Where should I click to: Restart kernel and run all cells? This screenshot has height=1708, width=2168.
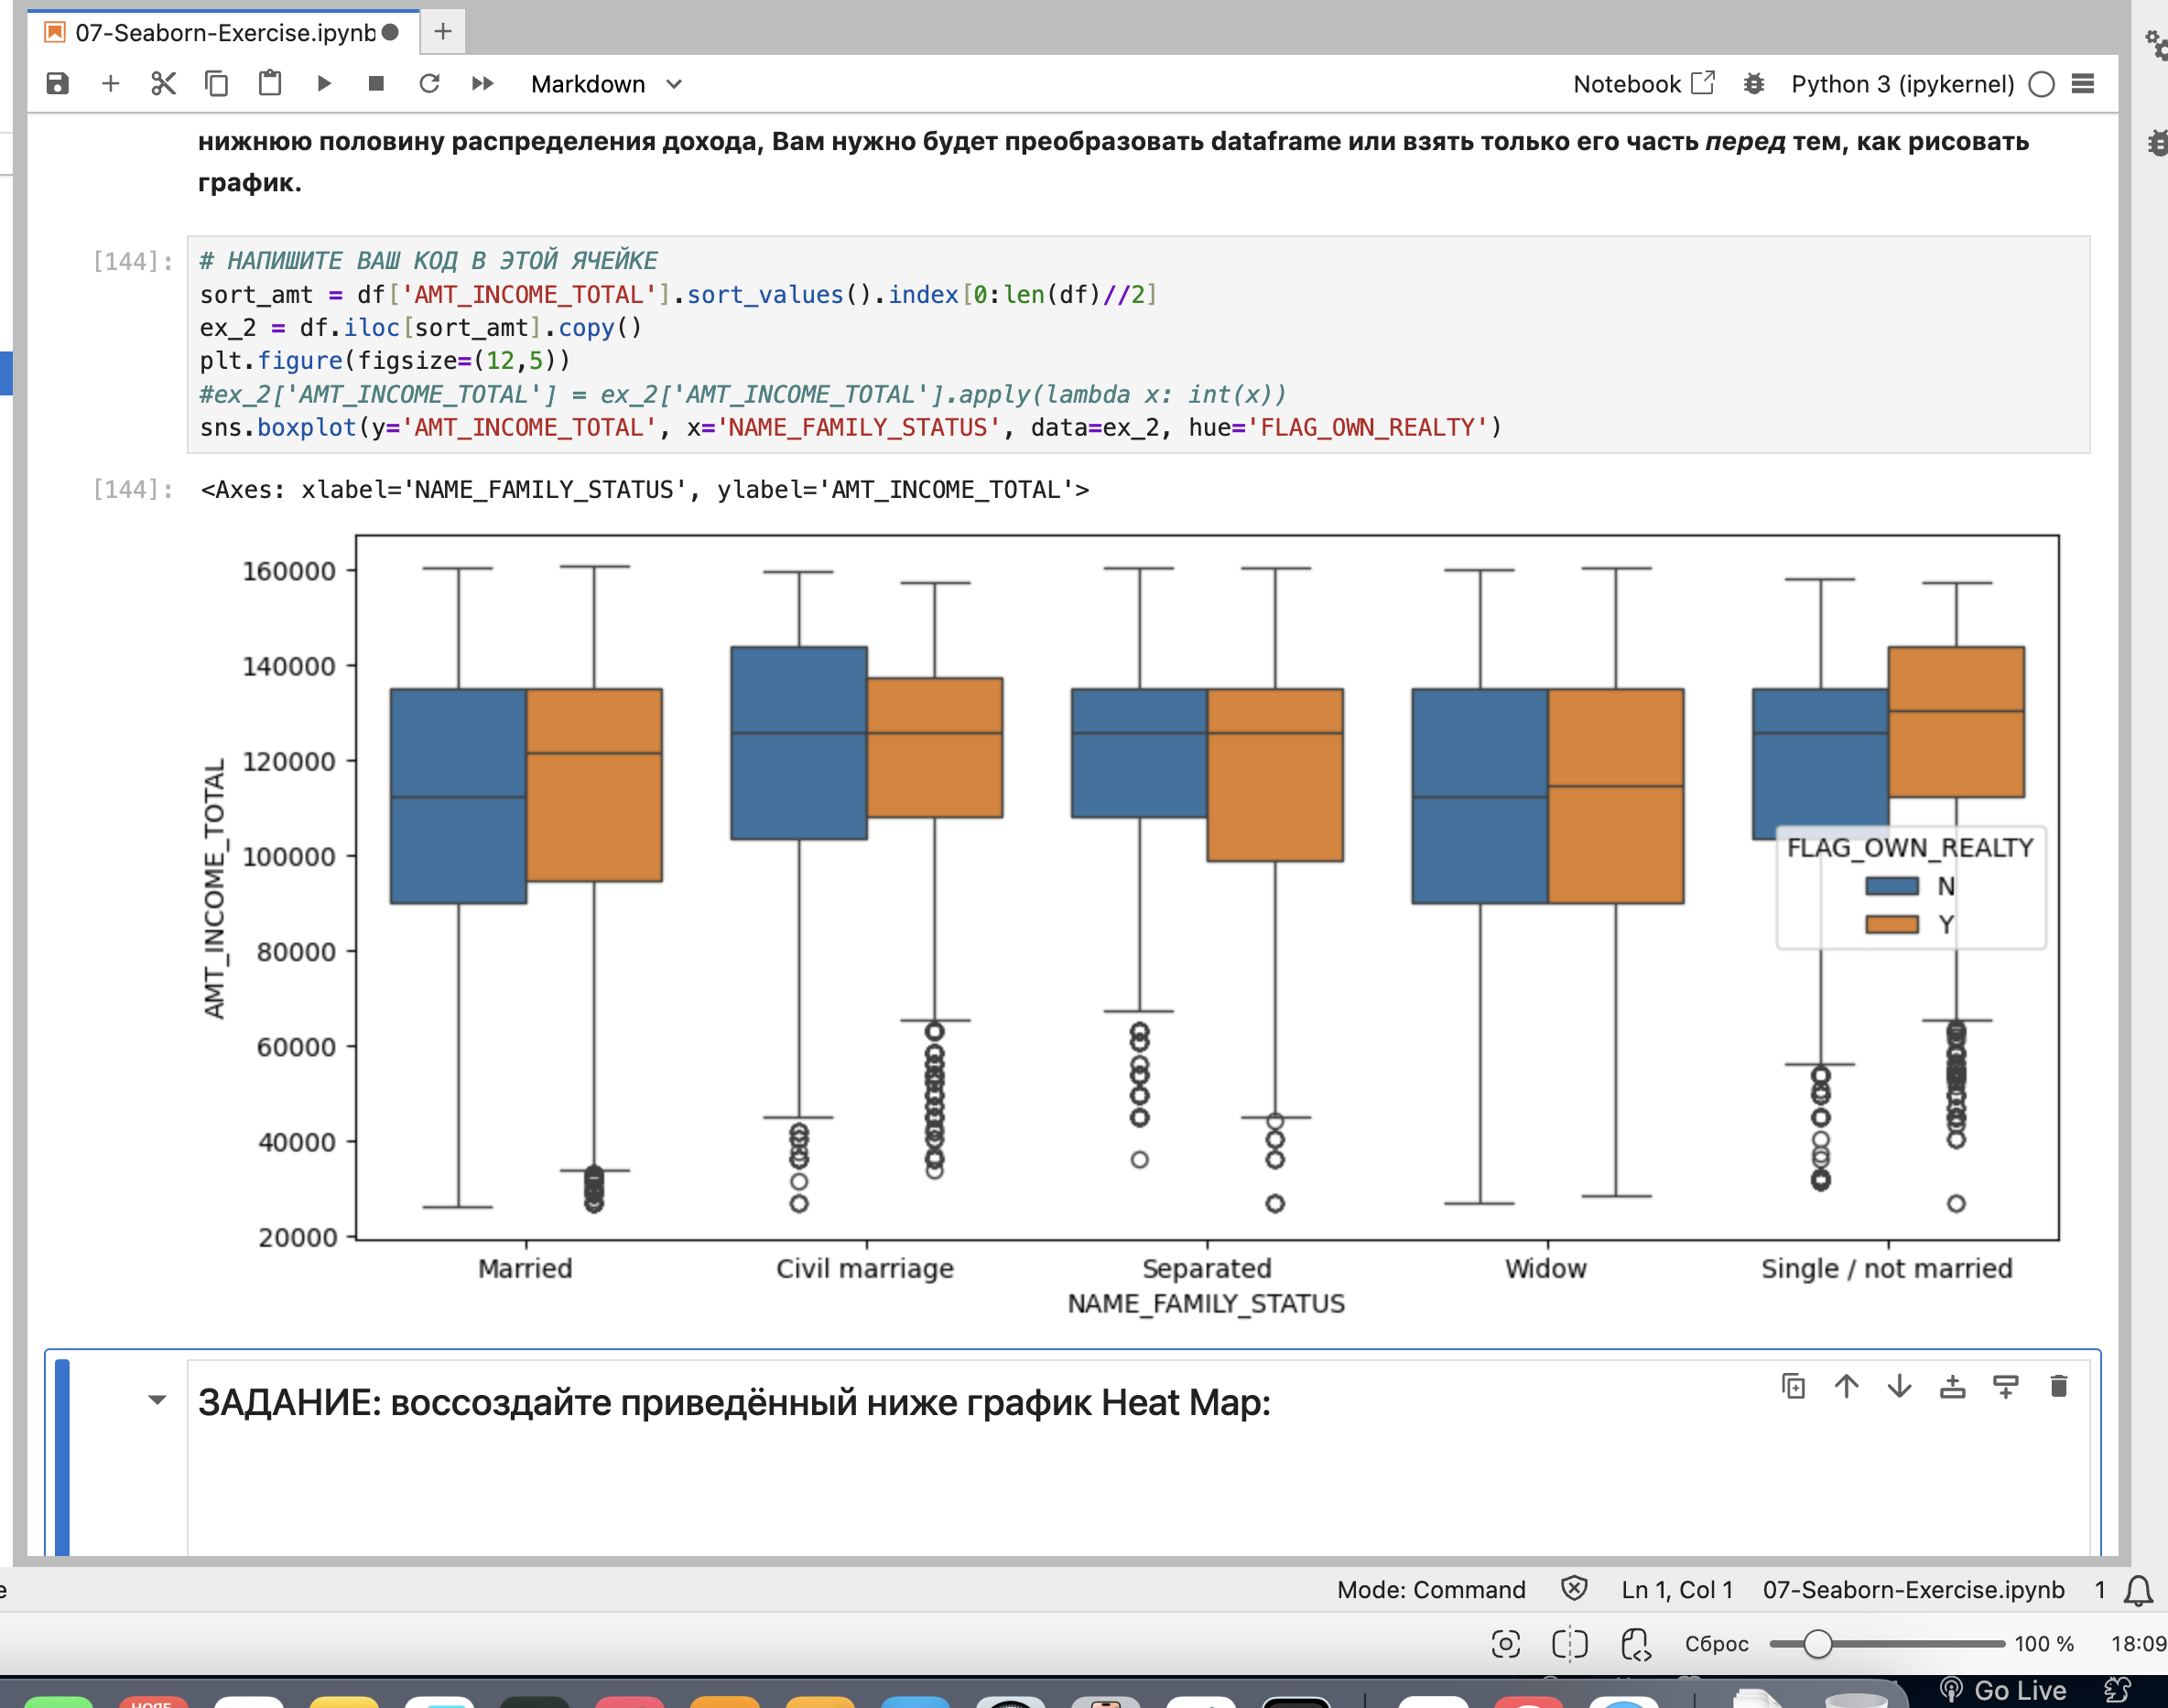(x=483, y=84)
